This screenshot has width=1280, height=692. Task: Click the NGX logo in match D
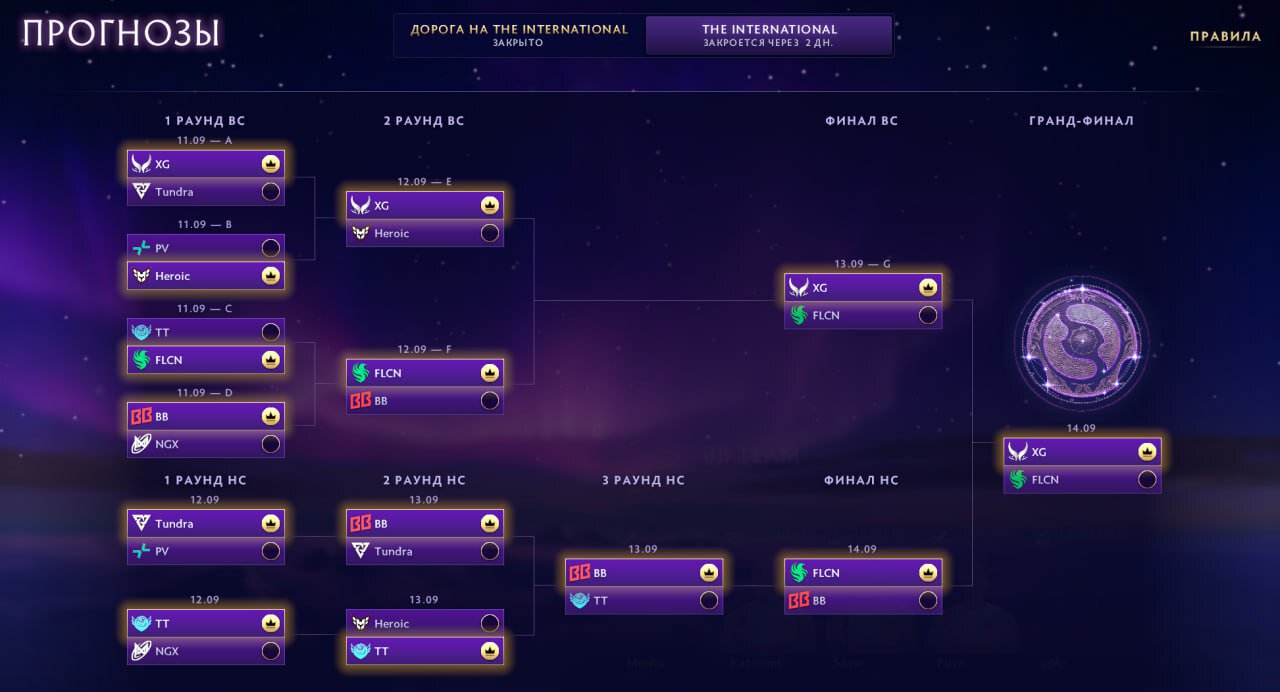tap(141, 443)
